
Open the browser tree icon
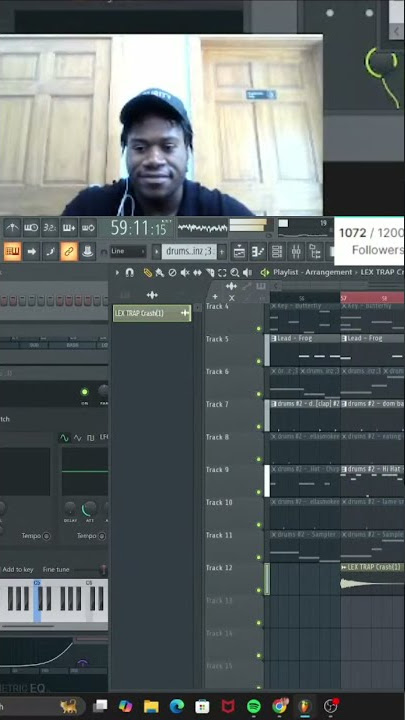315,252
